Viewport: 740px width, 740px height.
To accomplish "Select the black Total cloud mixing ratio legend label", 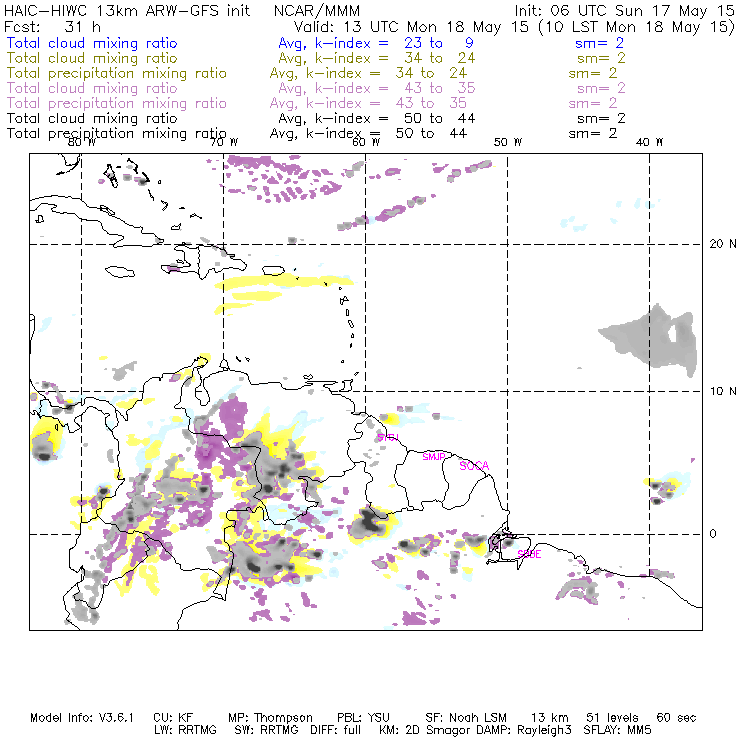I will (x=92, y=118).
